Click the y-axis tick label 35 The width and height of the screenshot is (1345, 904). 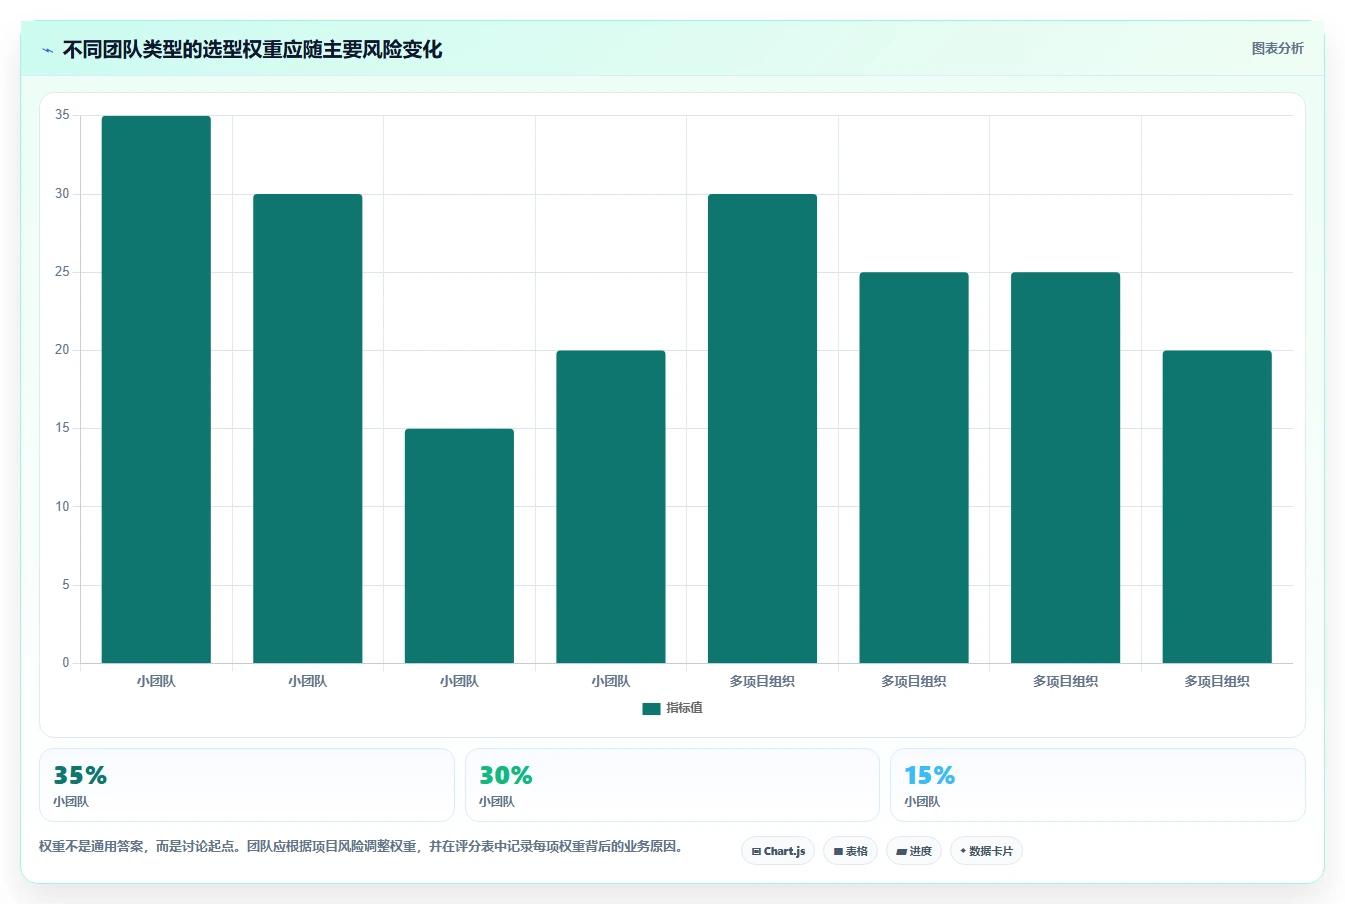coord(63,115)
